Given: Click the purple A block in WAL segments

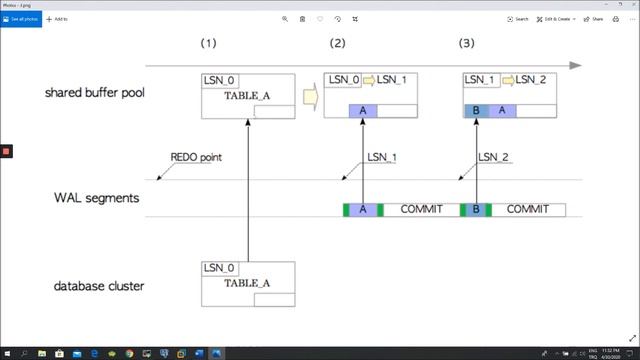Looking at the screenshot, I should (363, 209).
